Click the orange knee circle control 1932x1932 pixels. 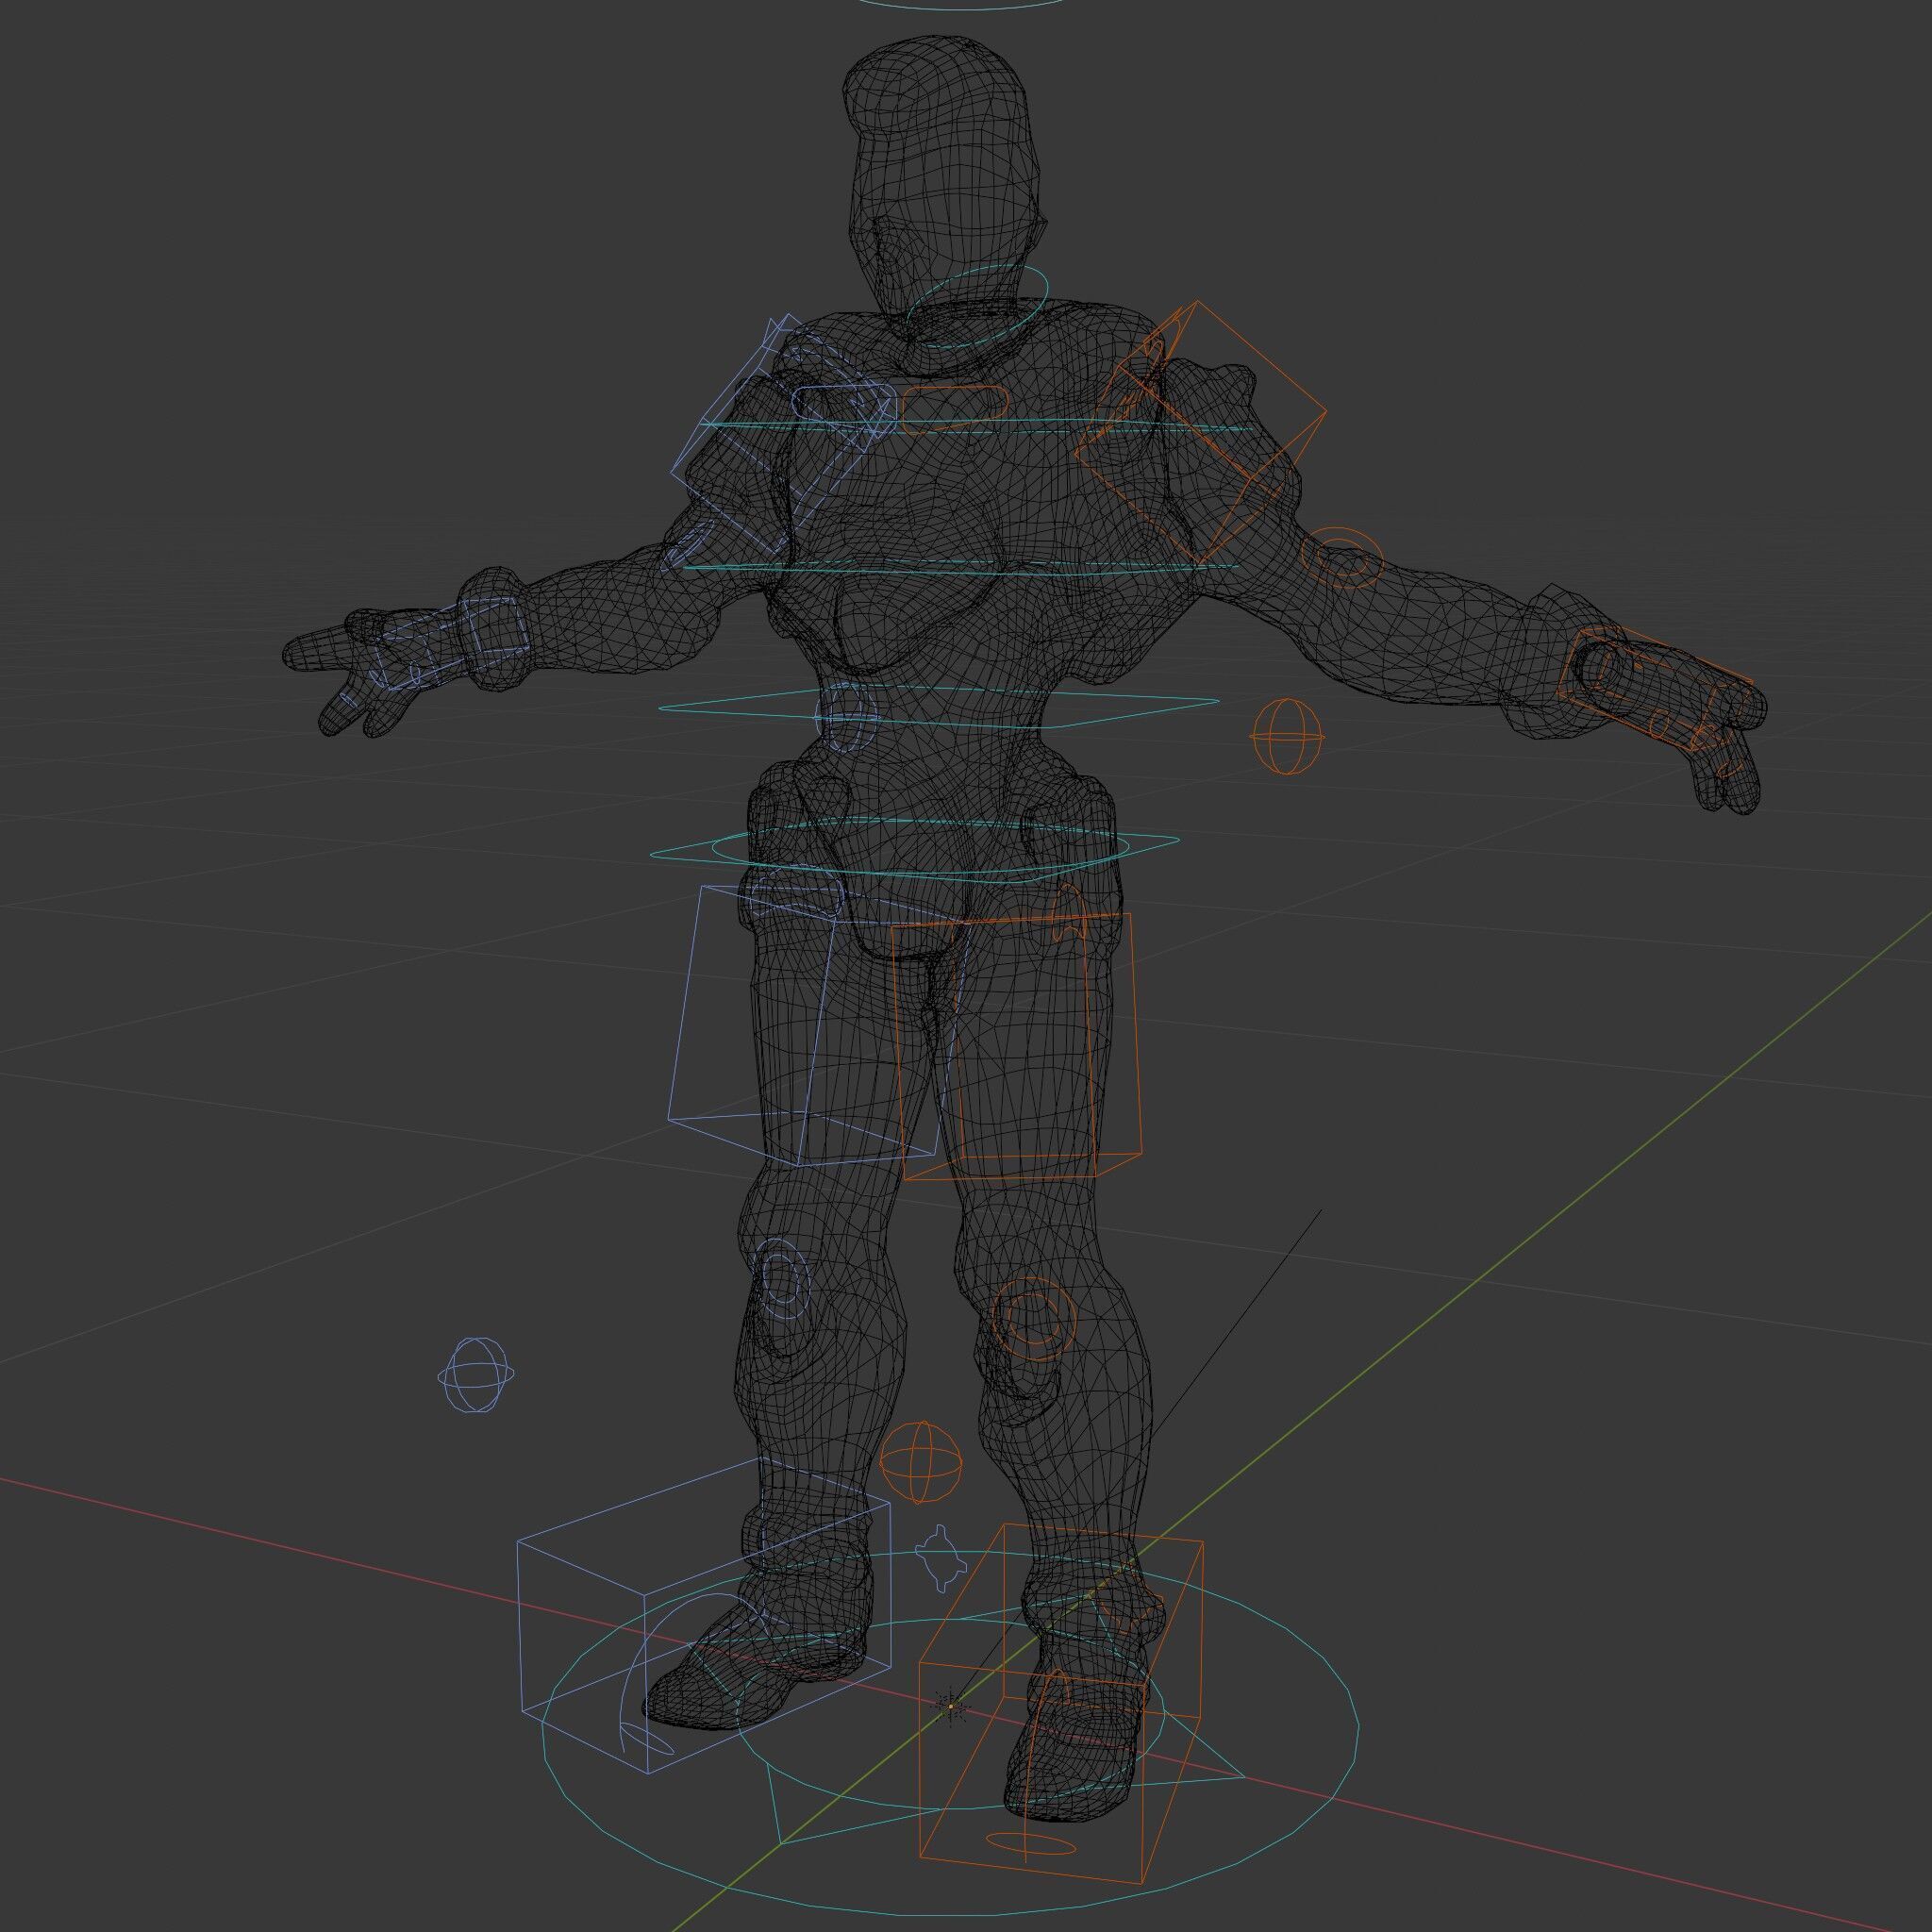tap(1037, 1317)
